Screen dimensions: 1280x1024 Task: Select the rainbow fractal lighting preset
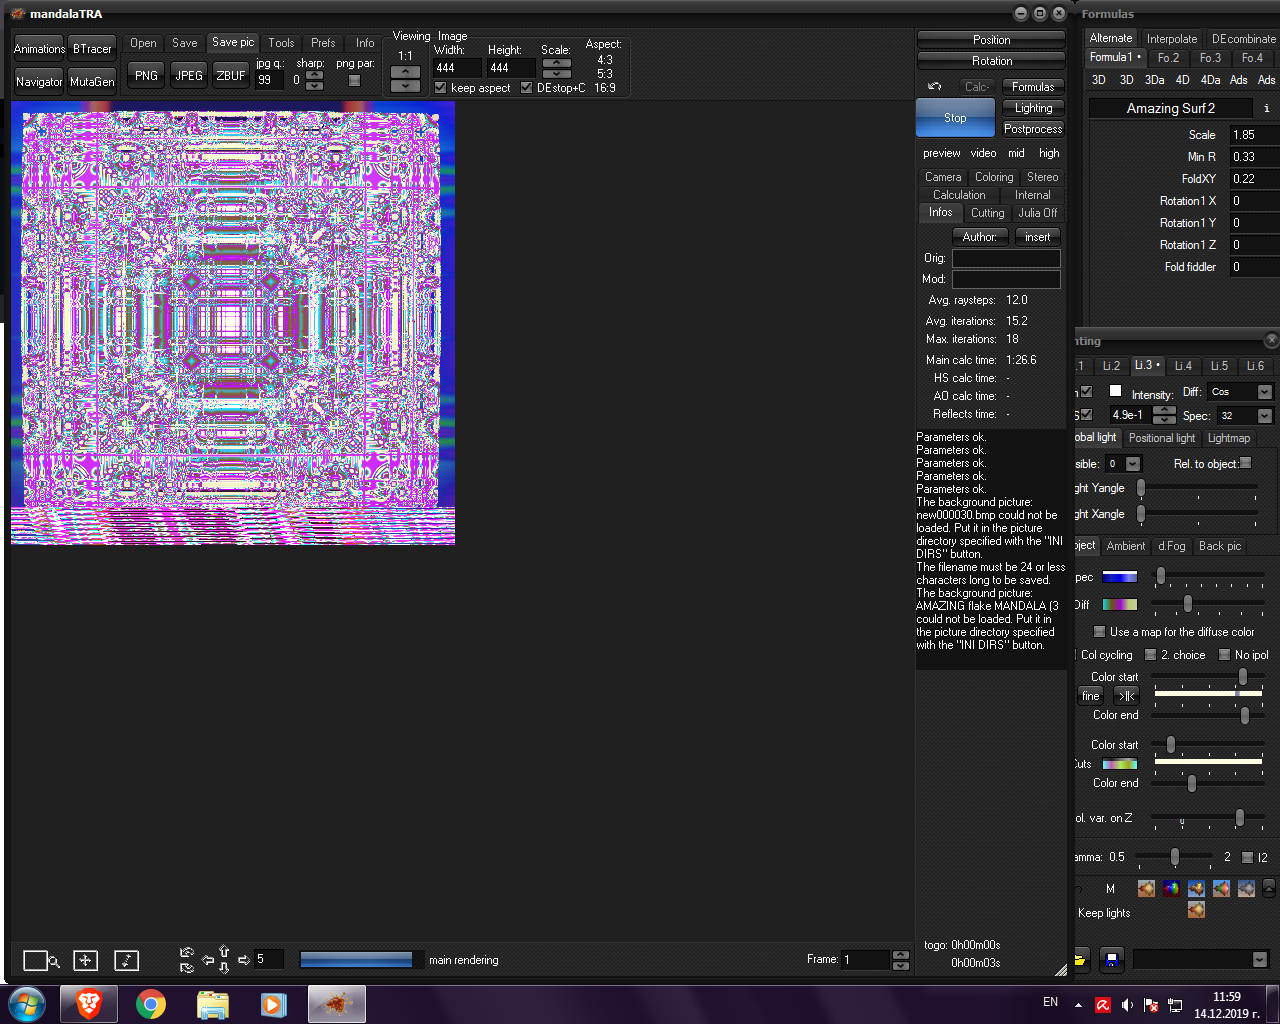pos(1171,888)
